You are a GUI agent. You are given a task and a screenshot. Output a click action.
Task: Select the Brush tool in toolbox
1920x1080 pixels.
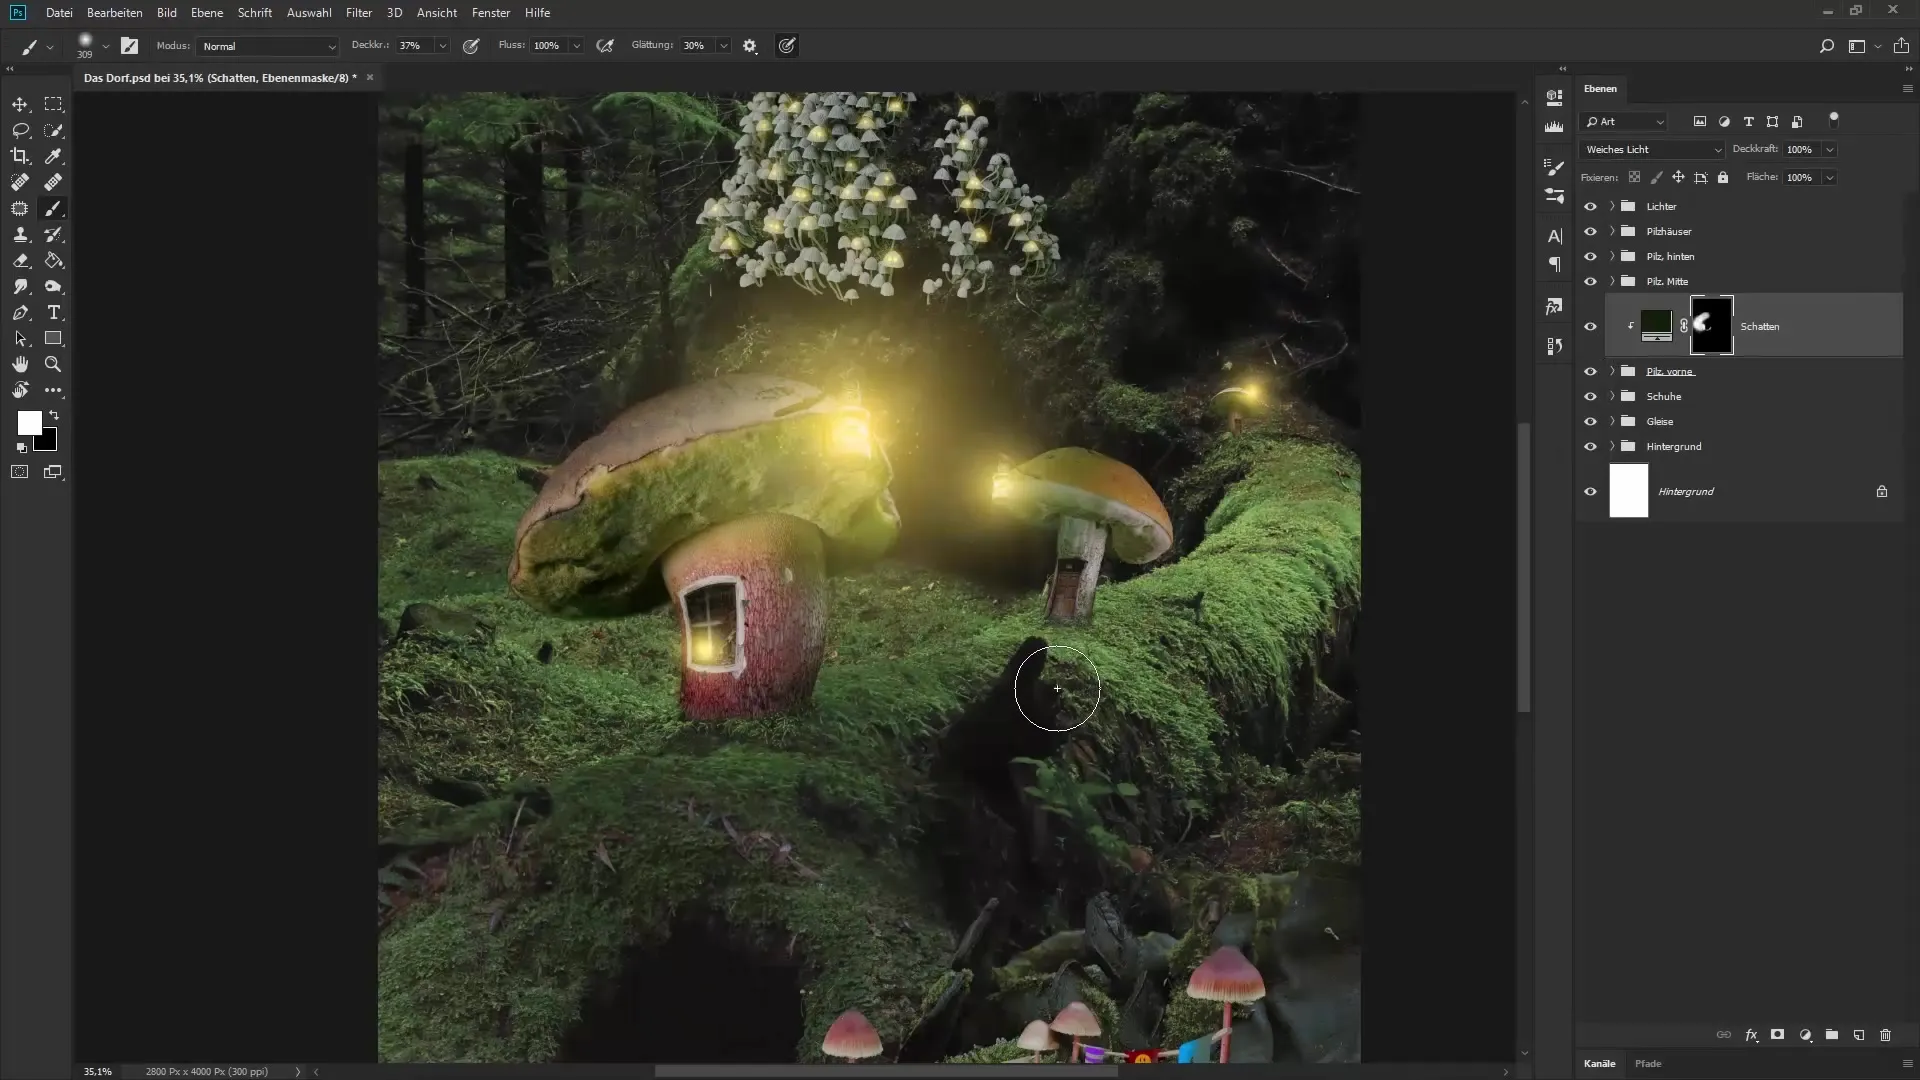[x=53, y=208]
